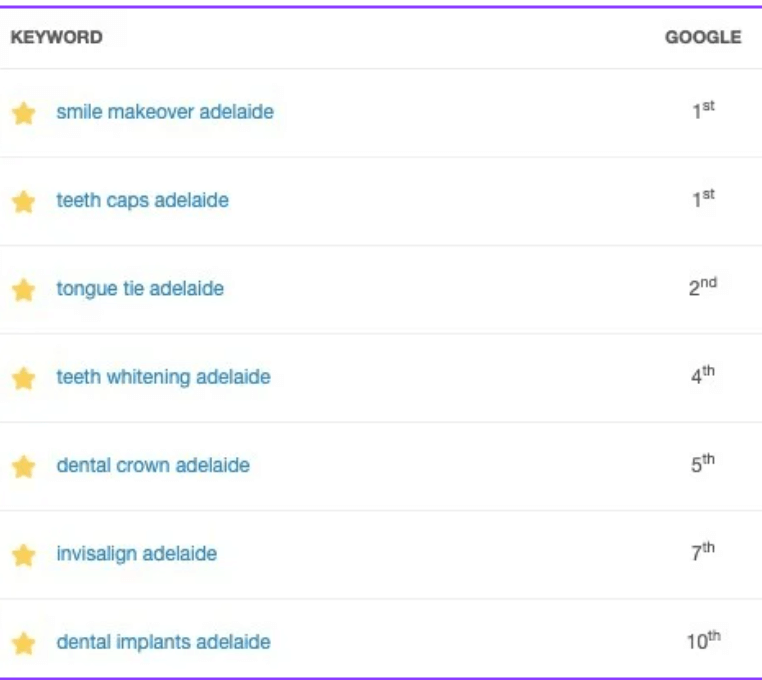This screenshot has height=680, width=762.
Task: Click the 2nd rank for tongue tie adelaide
Action: click(x=703, y=288)
